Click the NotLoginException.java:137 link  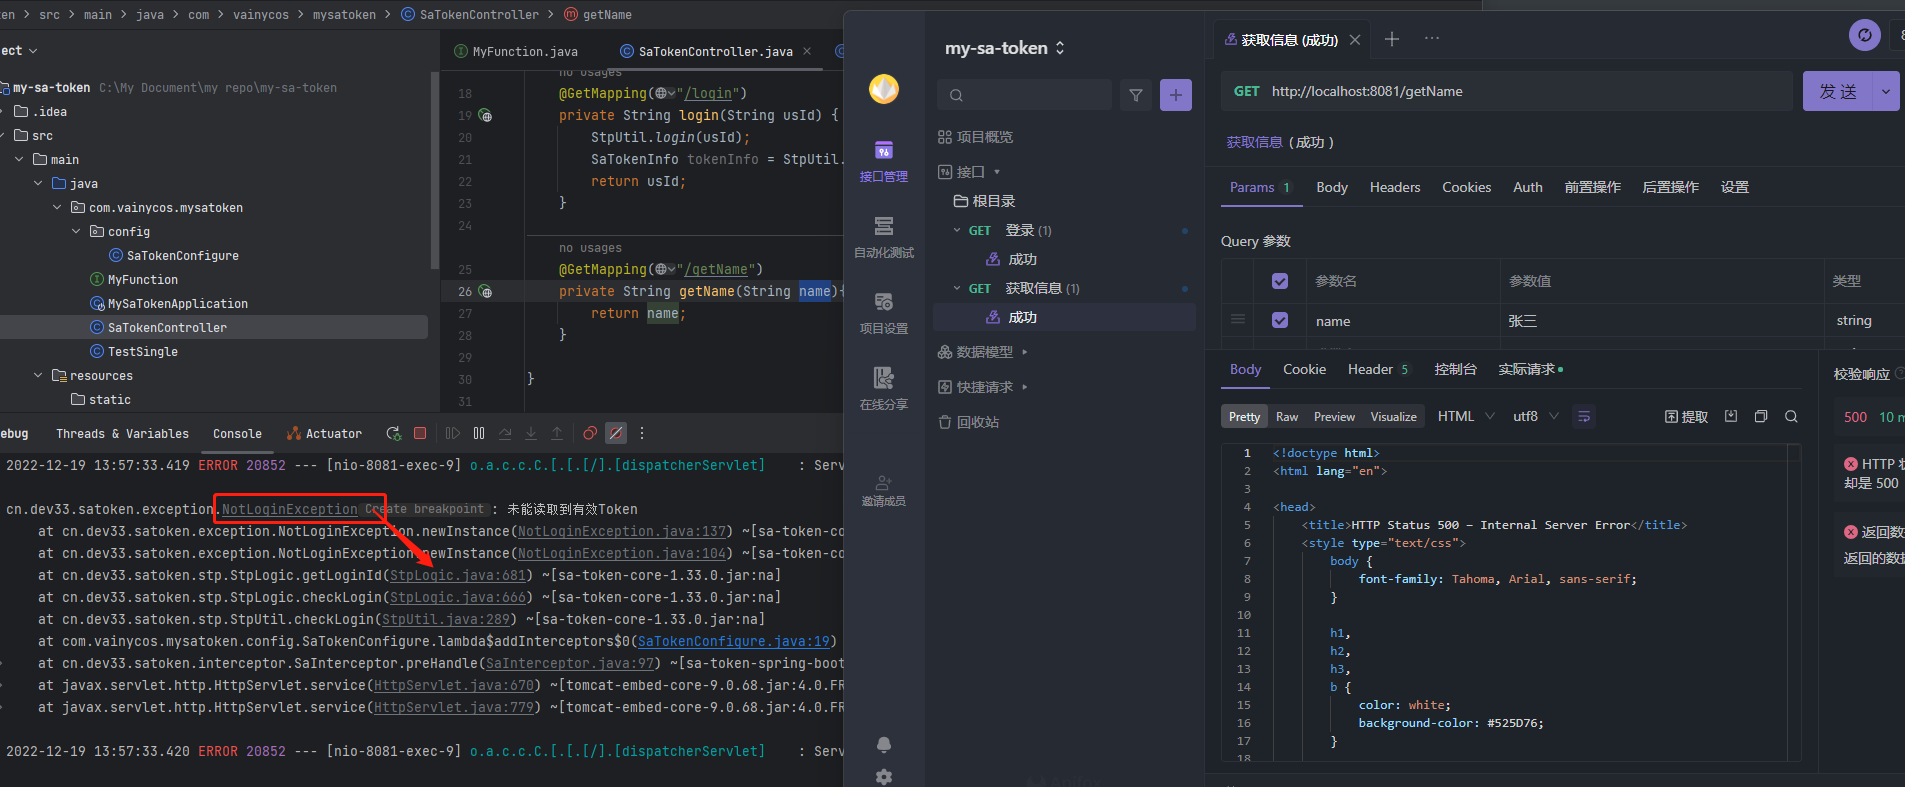coord(622,532)
